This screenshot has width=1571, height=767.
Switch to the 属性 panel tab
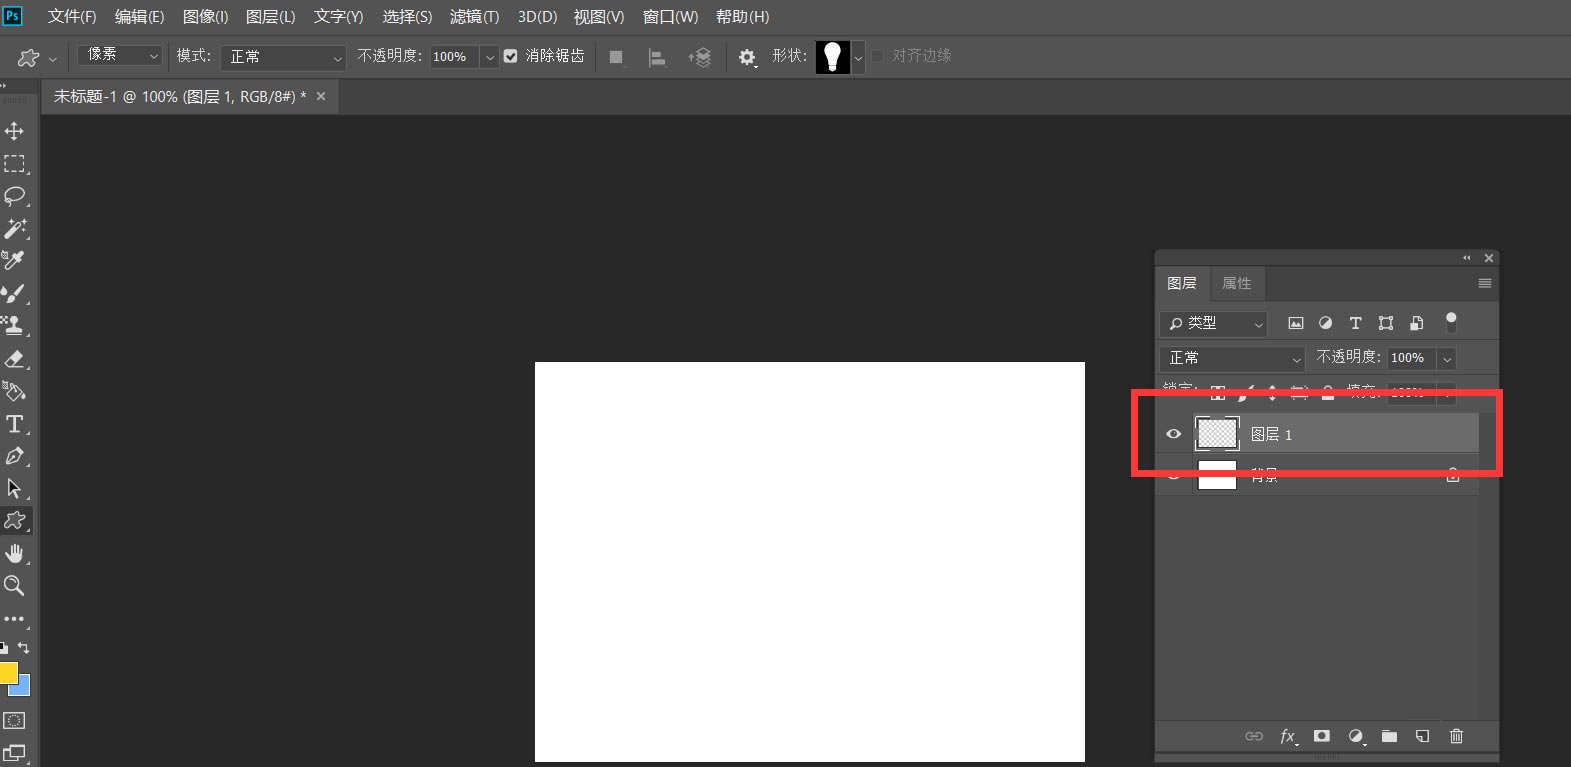(1237, 283)
